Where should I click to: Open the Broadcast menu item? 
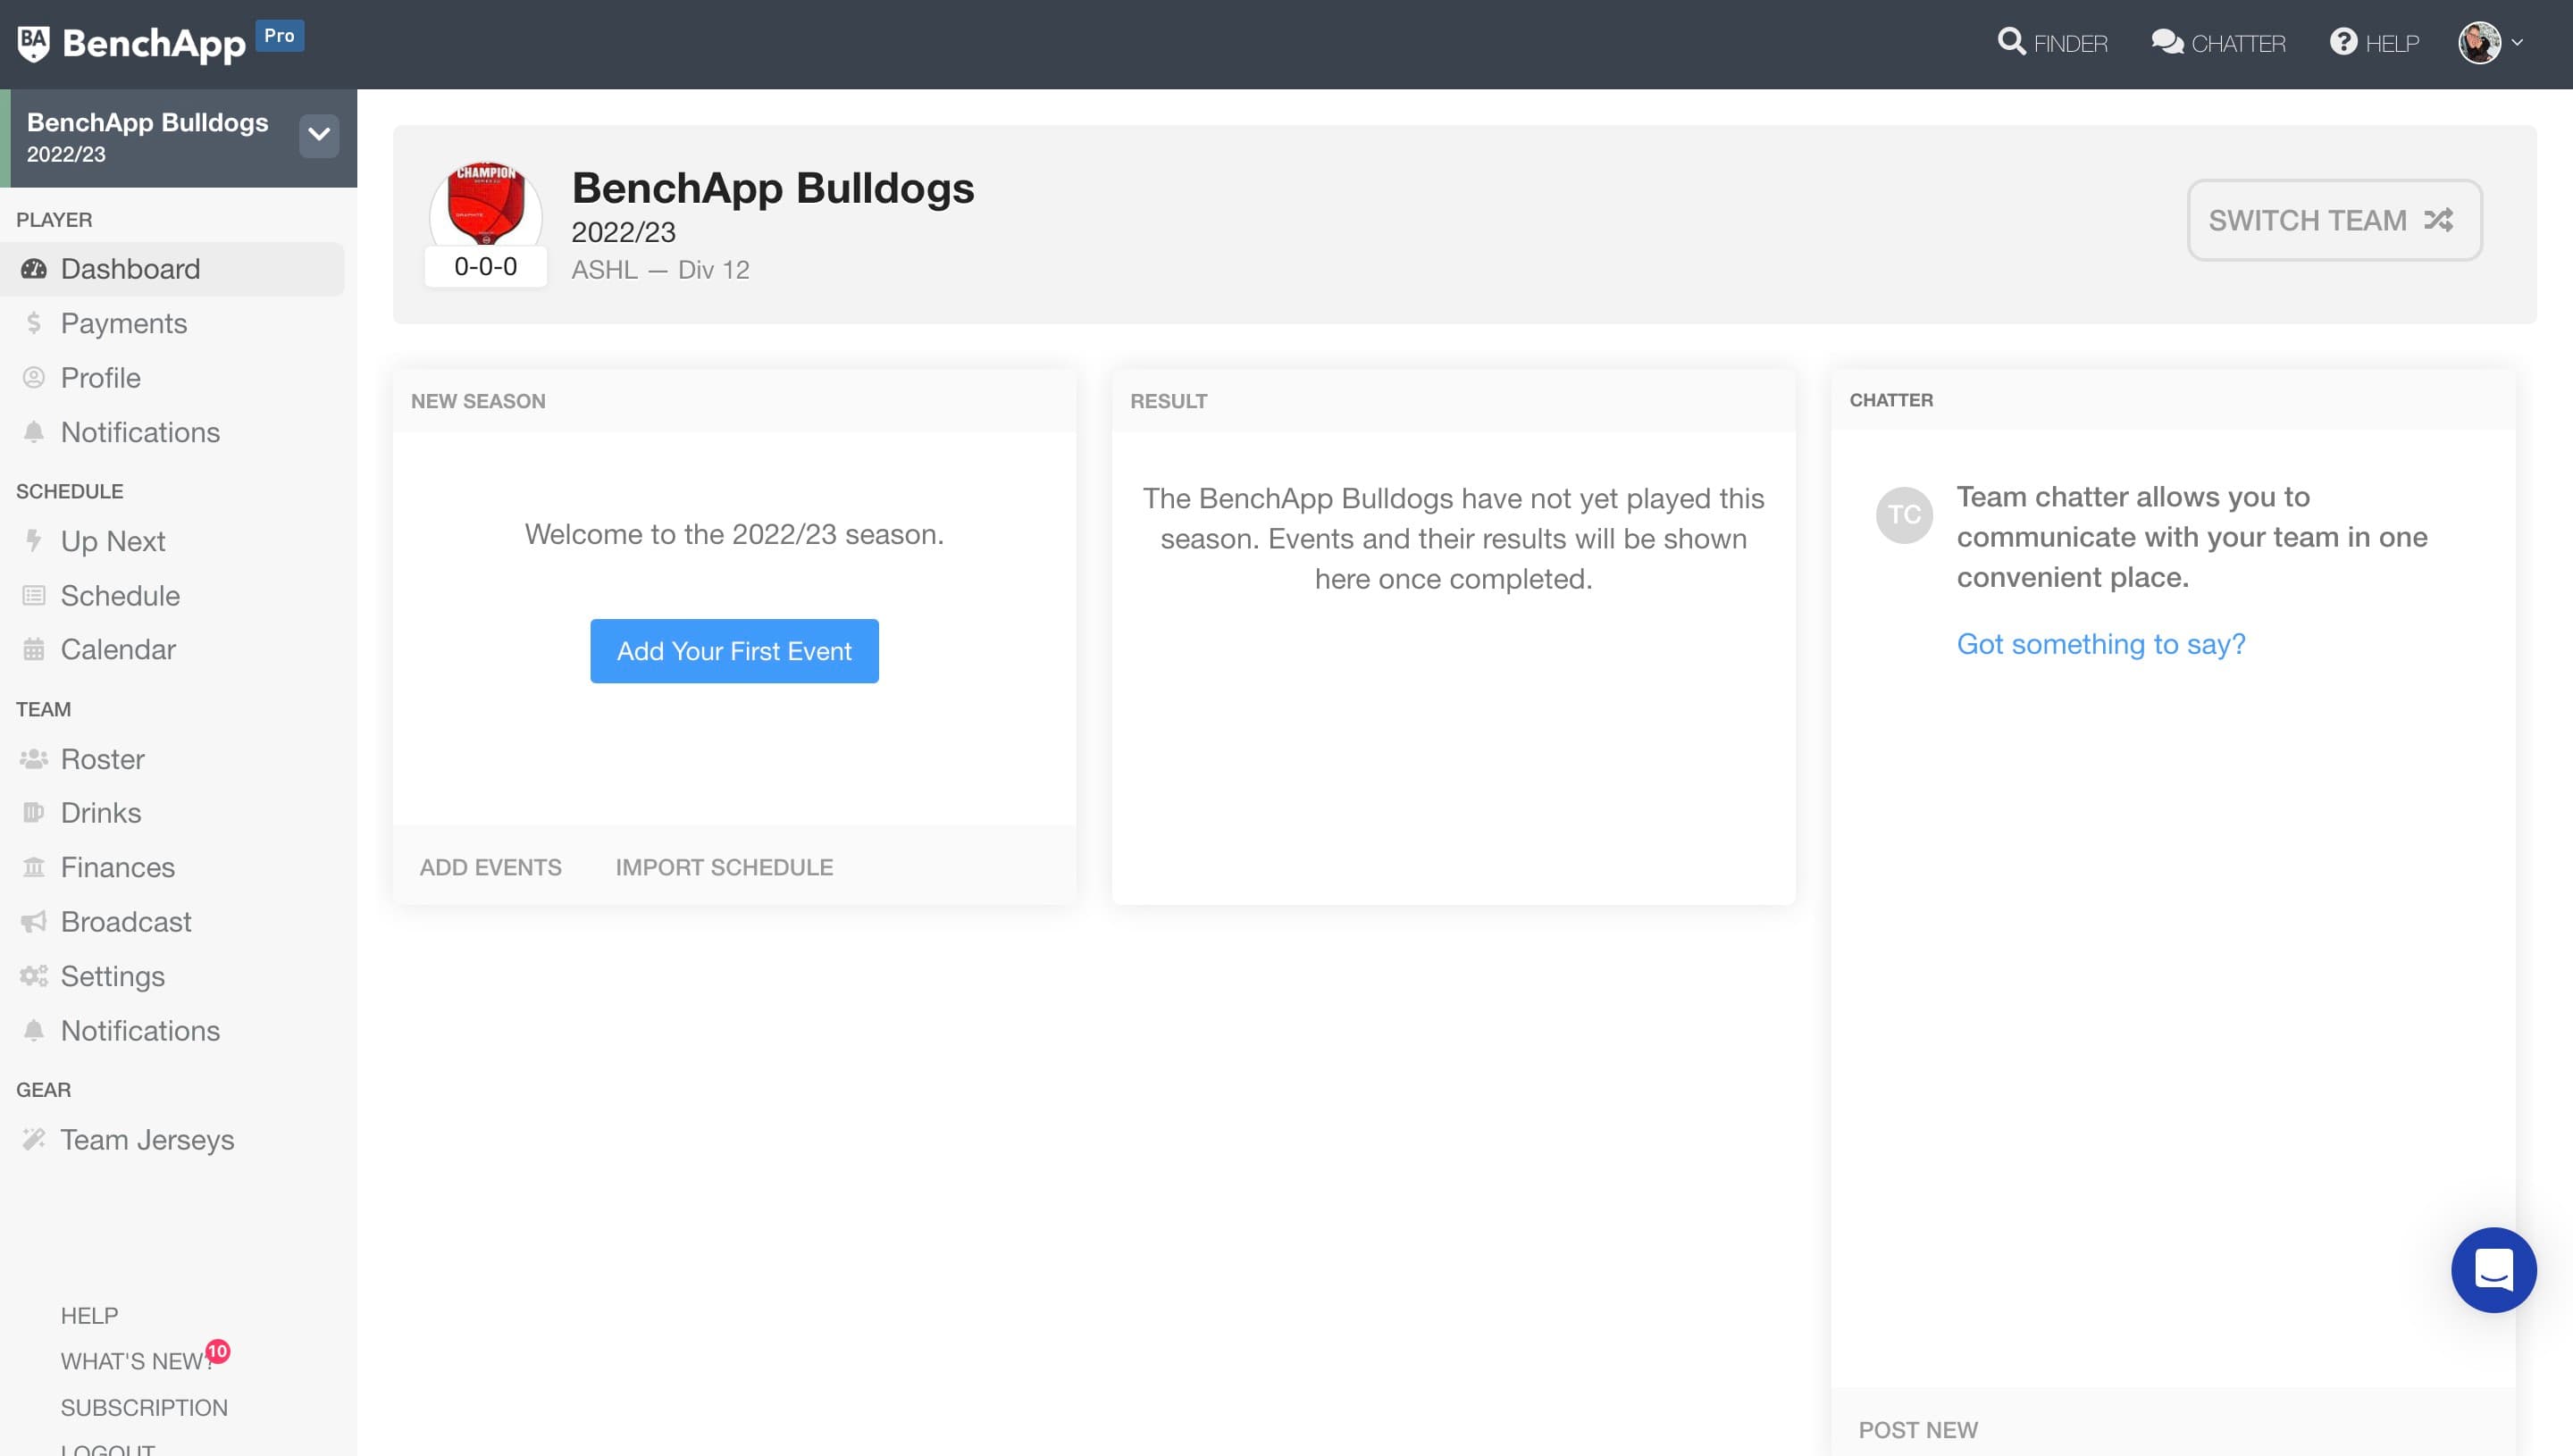[126, 922]
